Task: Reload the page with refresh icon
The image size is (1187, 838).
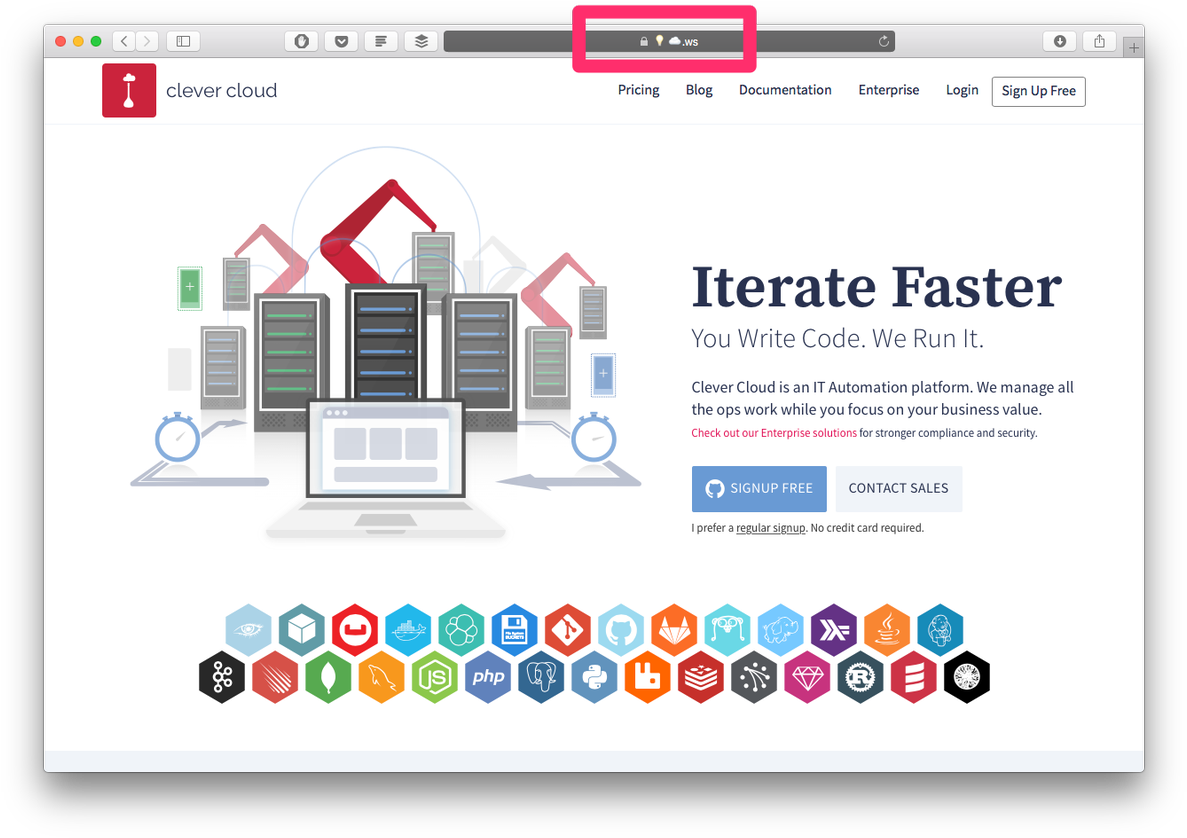Action: 883,41
